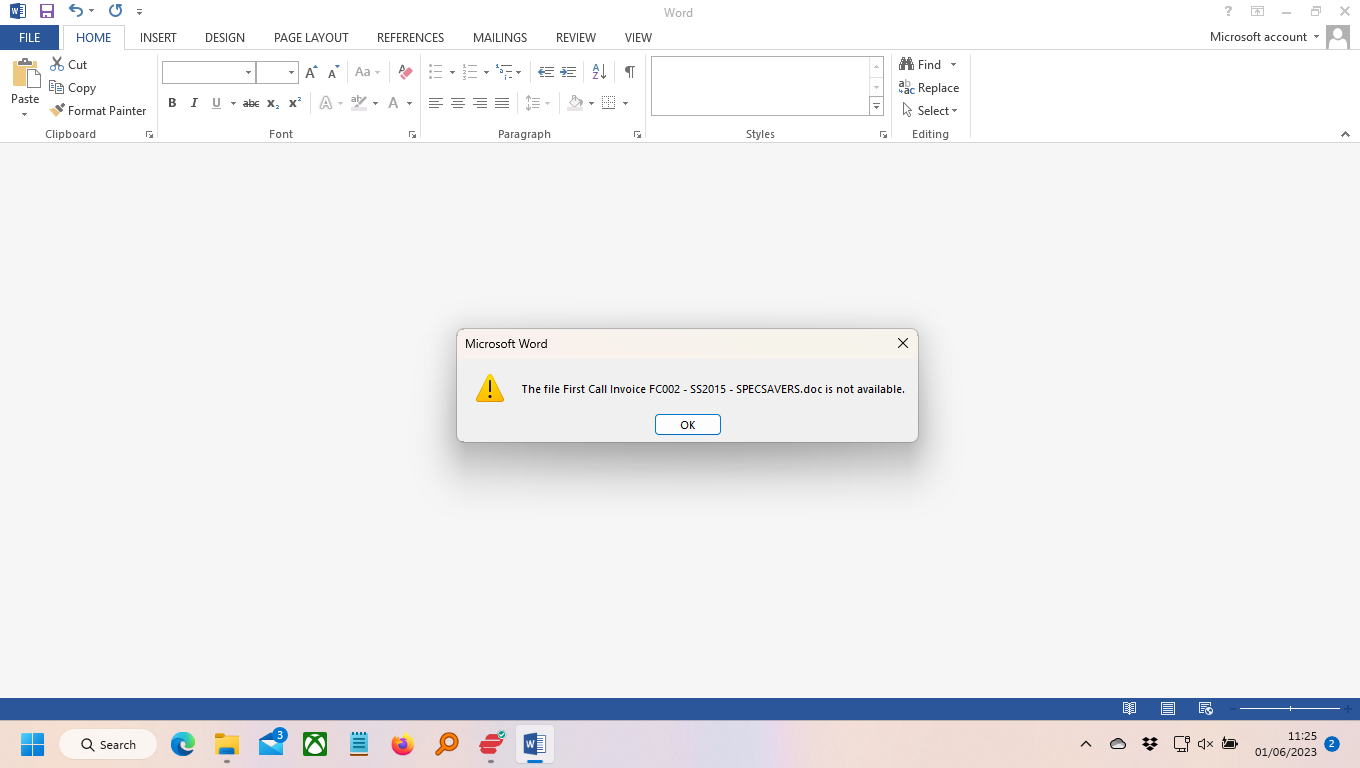This screenshot has height=768, width=1360.
Task: Click the Shading paint bucket button
Action: point(575,103)
